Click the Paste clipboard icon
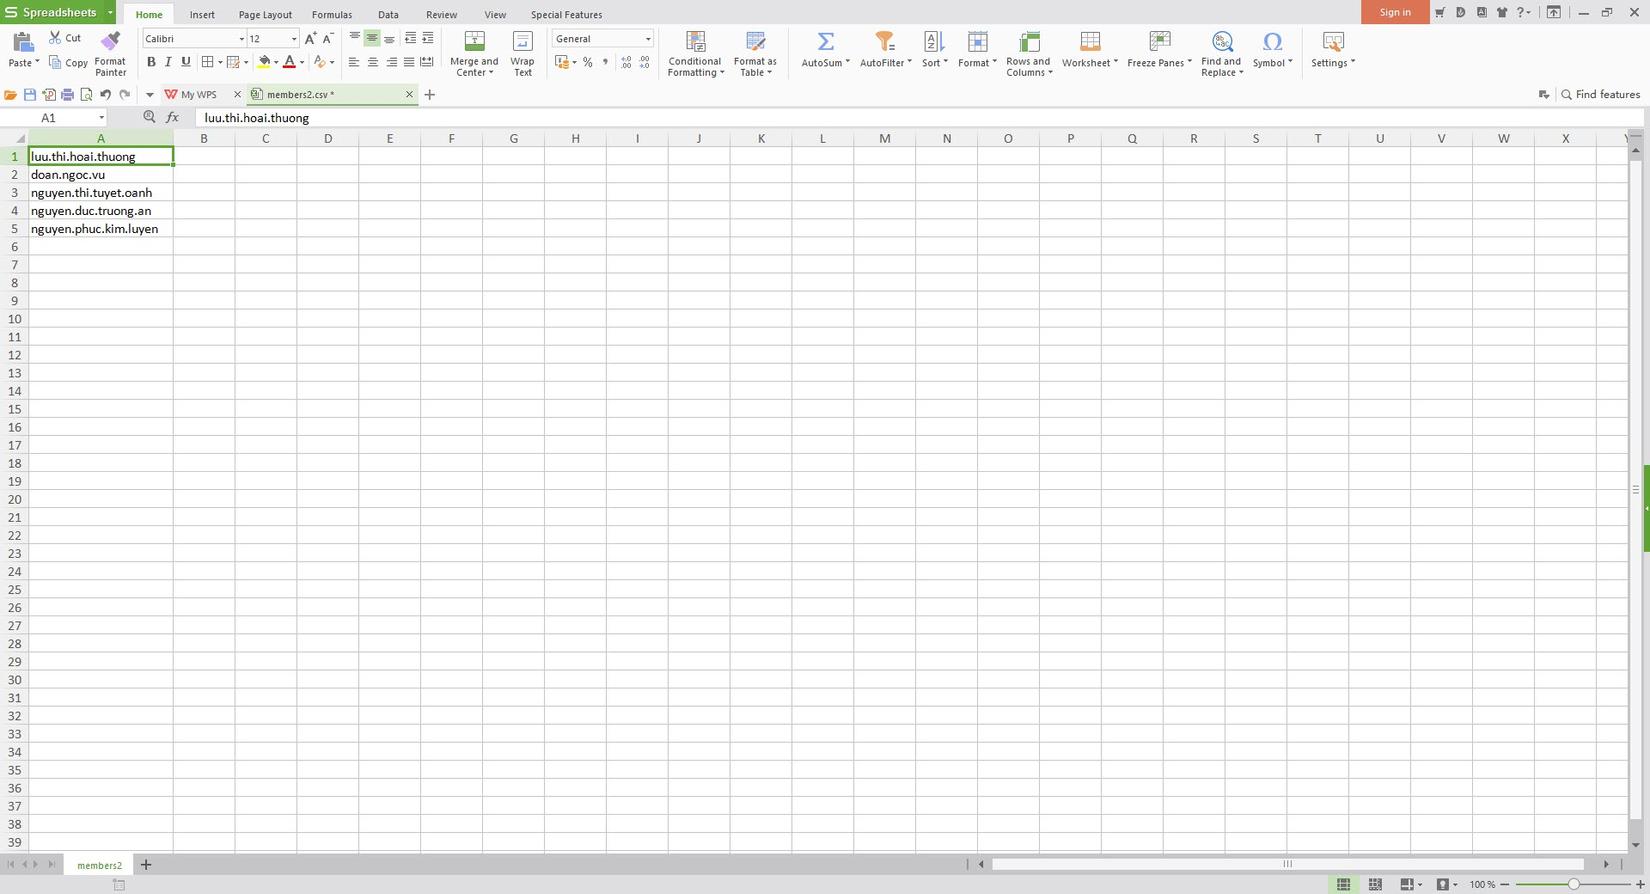The width and height of the screenshot is (1650, 894). (x=22, y=42)
